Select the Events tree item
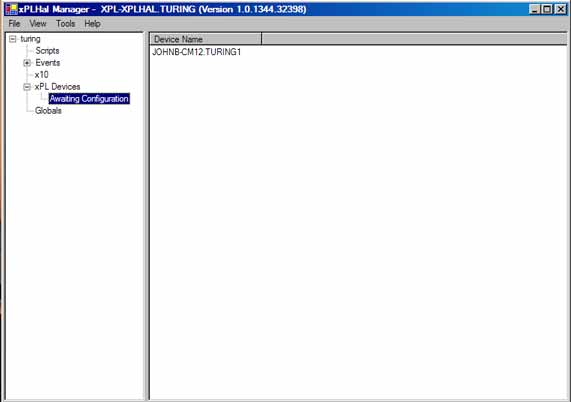 pos(48,63)
